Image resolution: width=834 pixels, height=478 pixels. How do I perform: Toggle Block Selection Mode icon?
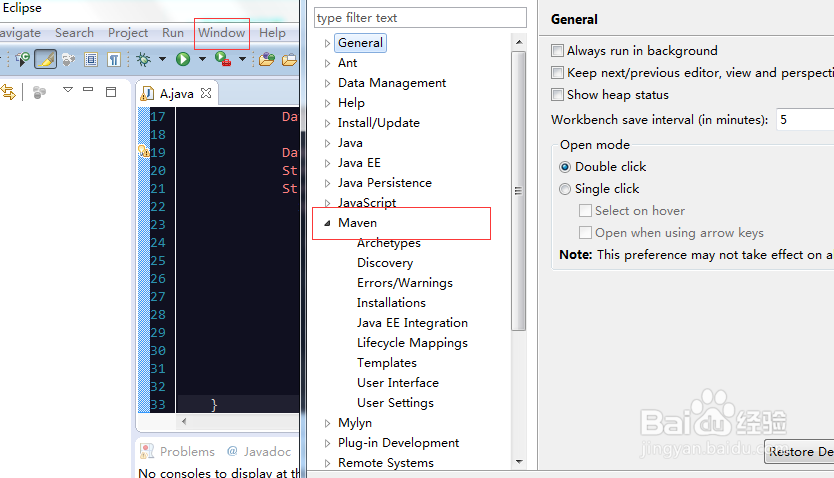(91, 59)
